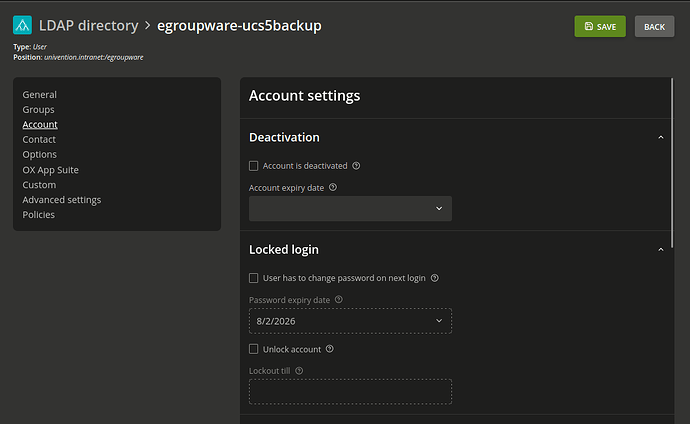Click help icon beside Password expiry date

point(339,299)
